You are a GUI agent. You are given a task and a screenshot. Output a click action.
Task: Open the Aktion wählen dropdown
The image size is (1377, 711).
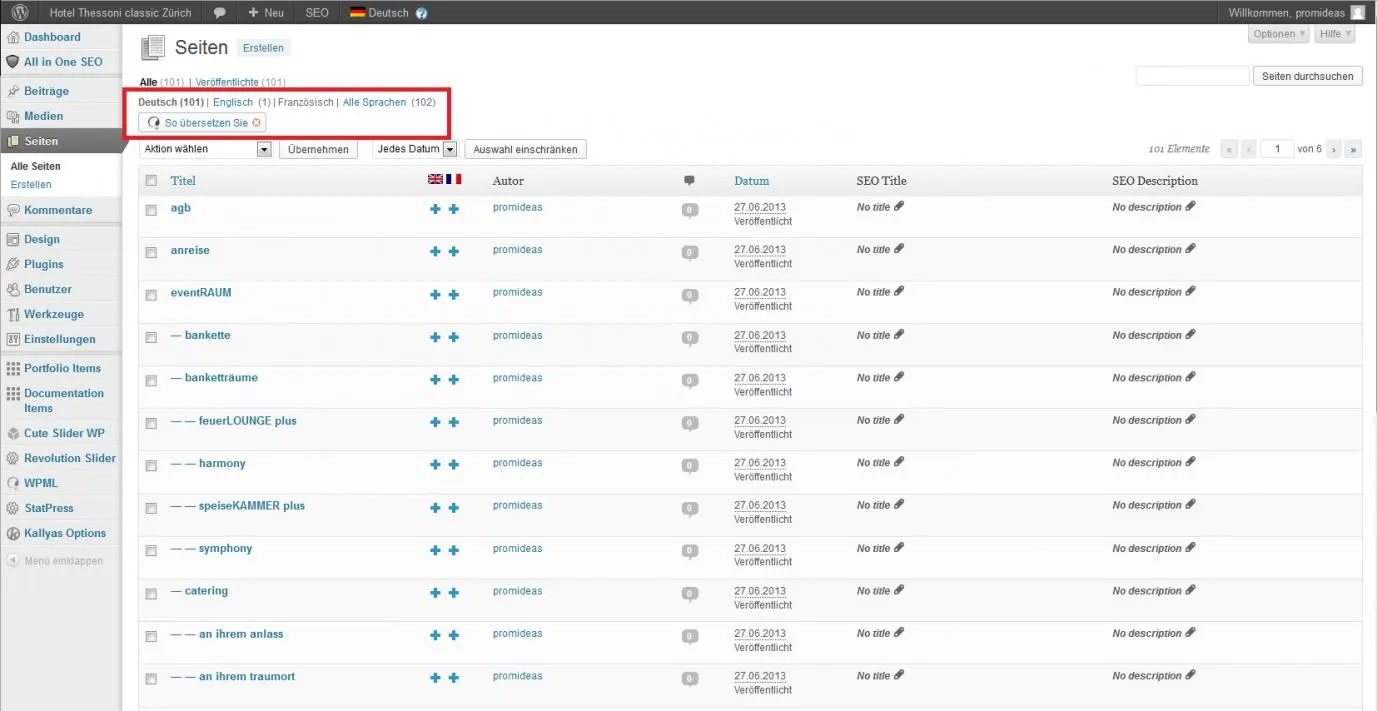click(x=206, y=149)
